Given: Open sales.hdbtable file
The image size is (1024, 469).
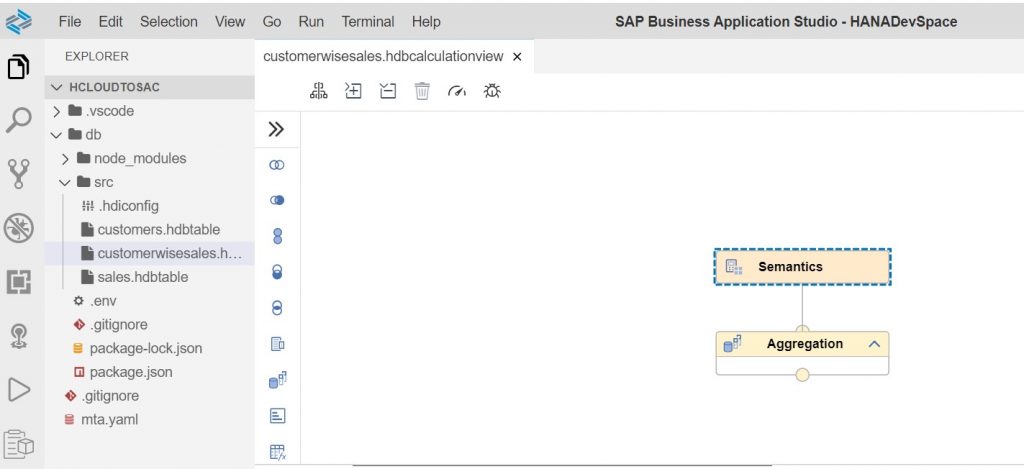Looking at the screenshot, I should click(142, 277).
